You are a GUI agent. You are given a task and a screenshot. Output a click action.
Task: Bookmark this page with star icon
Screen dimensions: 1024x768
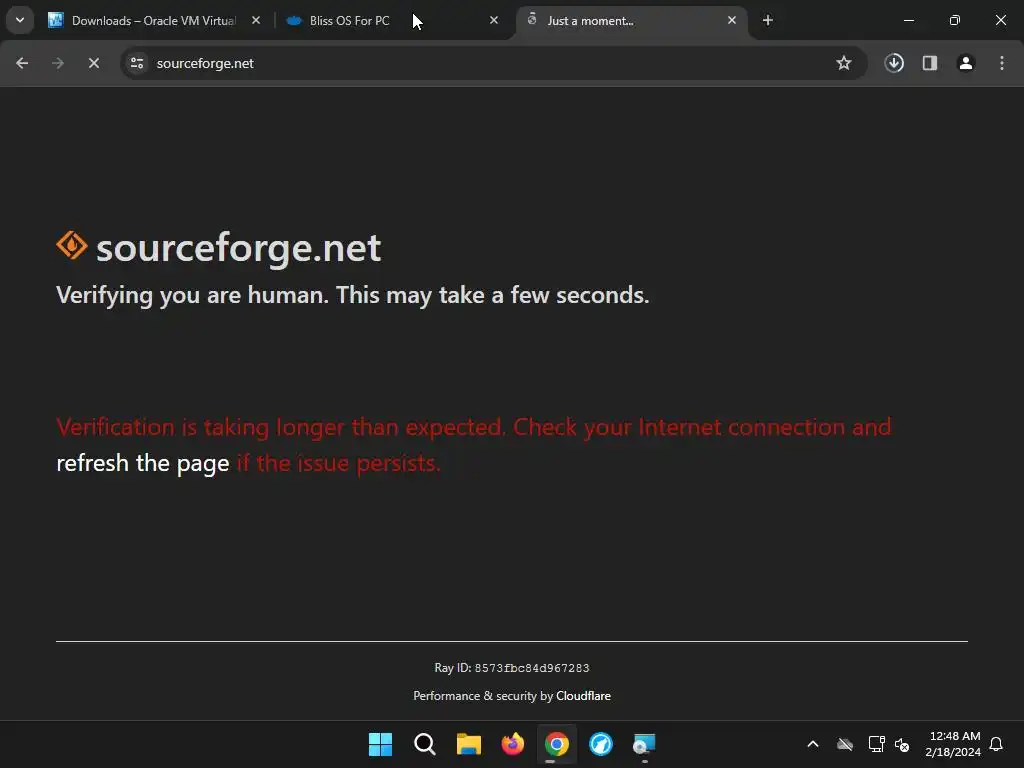(844, 63)
